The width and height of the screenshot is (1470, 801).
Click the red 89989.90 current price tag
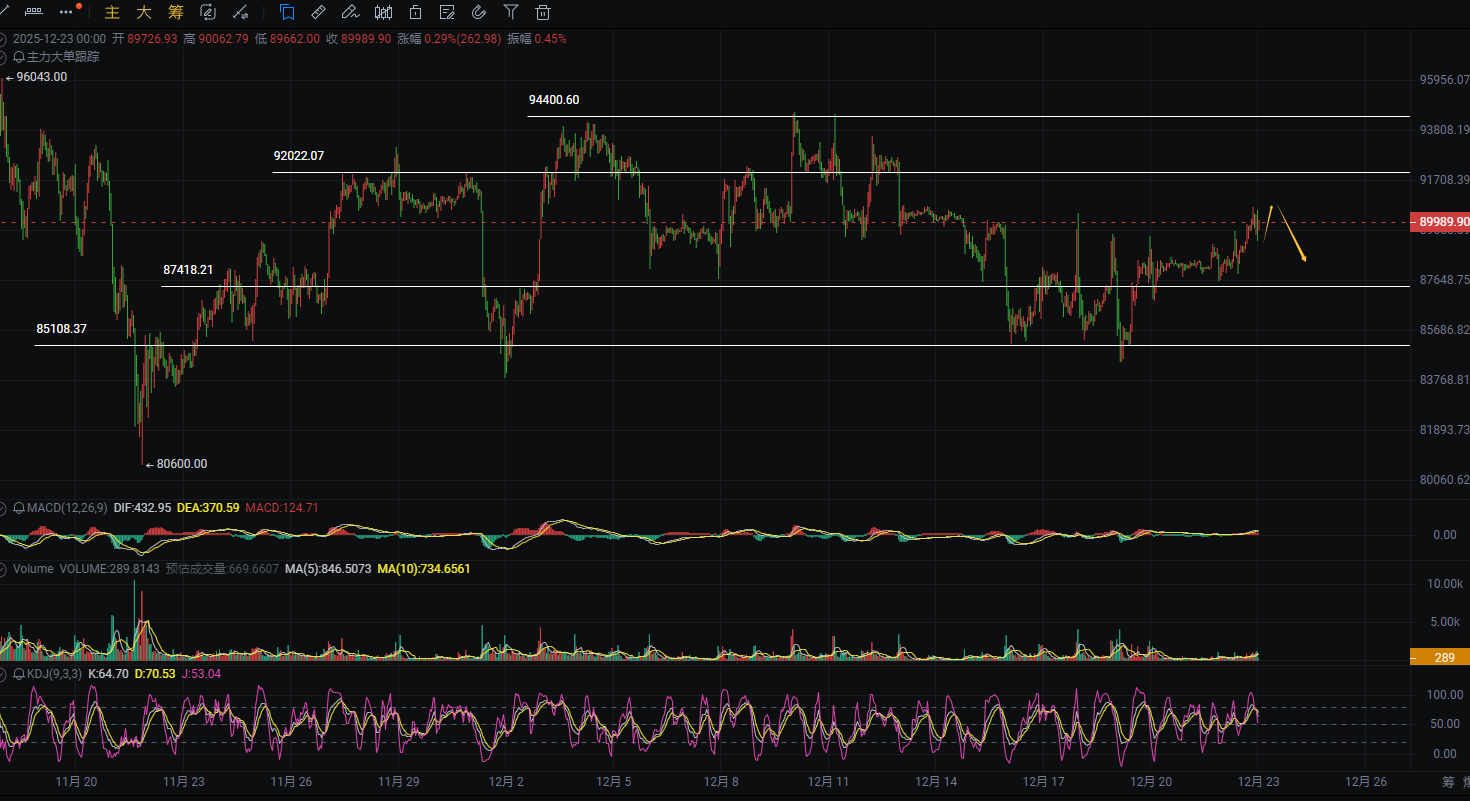(x=1438, y=222)
